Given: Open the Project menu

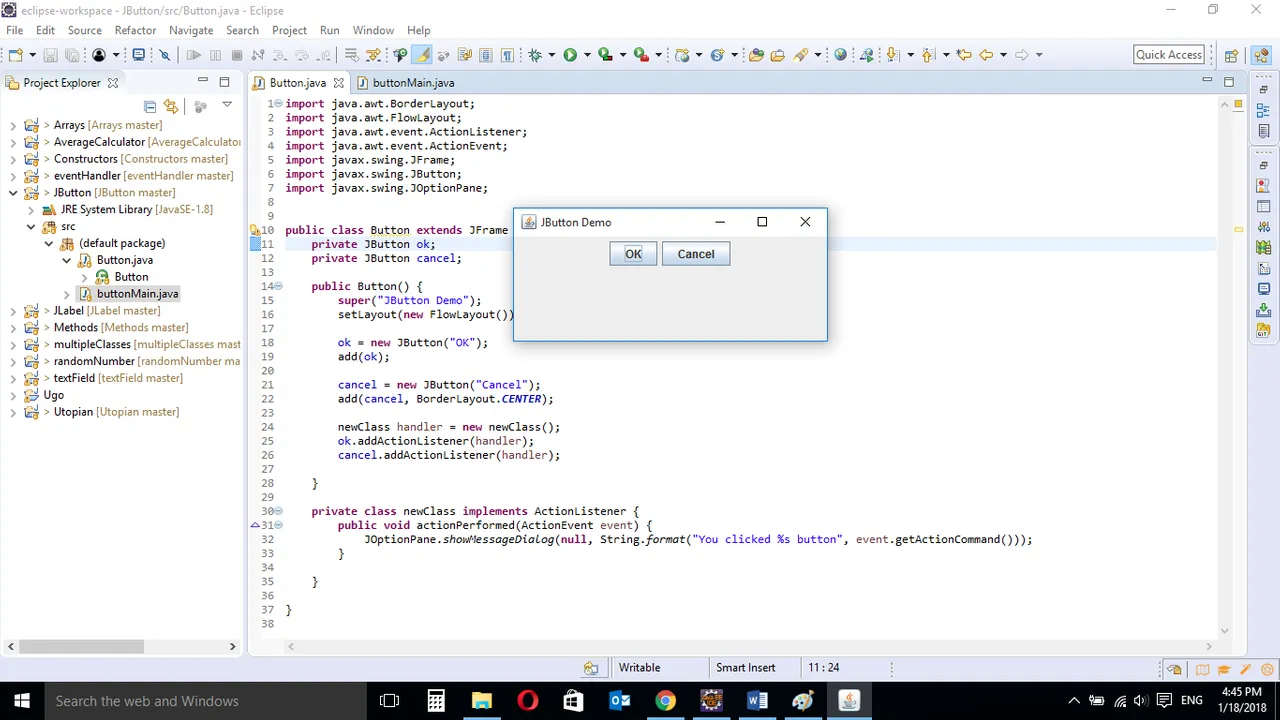Looking at the screenshot, I should (290, 30).
